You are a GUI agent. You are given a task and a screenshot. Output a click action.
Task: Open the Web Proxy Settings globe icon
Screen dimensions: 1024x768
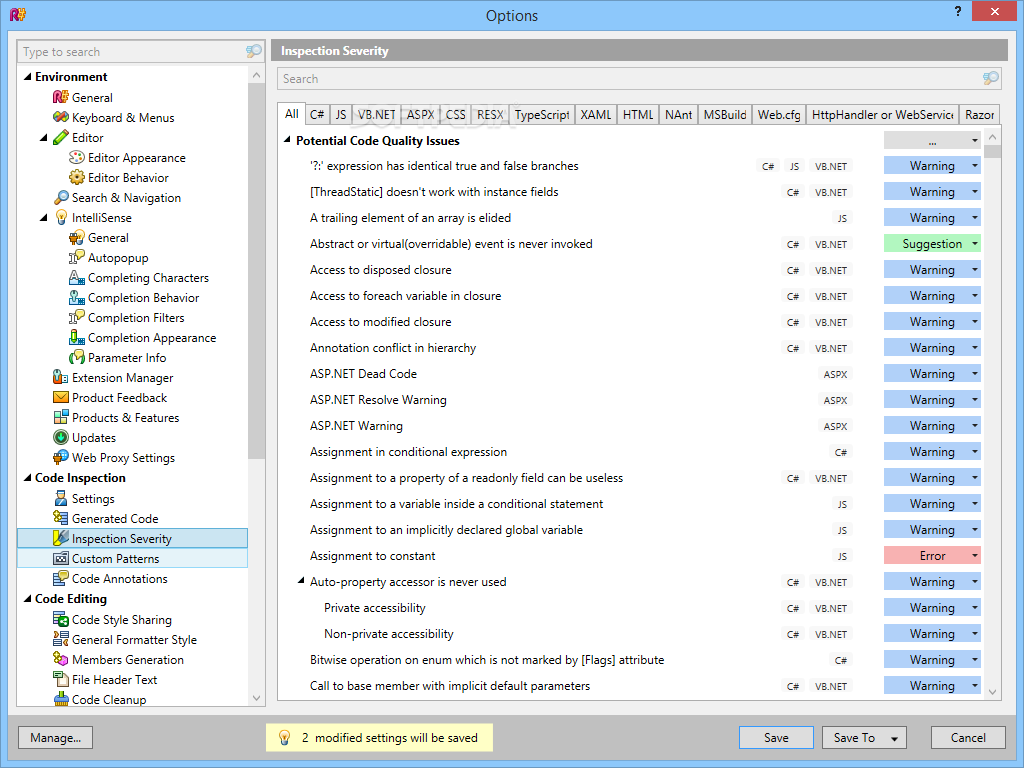click(x=60, y=458)
